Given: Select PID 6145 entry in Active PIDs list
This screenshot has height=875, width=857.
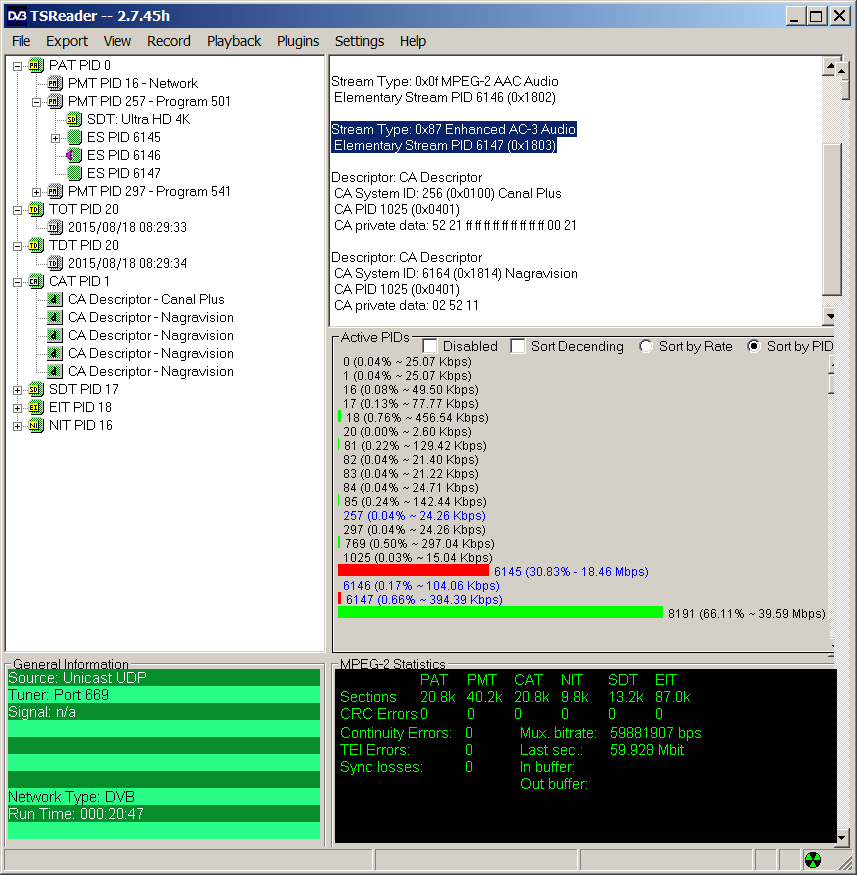Looking at the screenshot, I should pyautogui.click(x=570, y=571).
